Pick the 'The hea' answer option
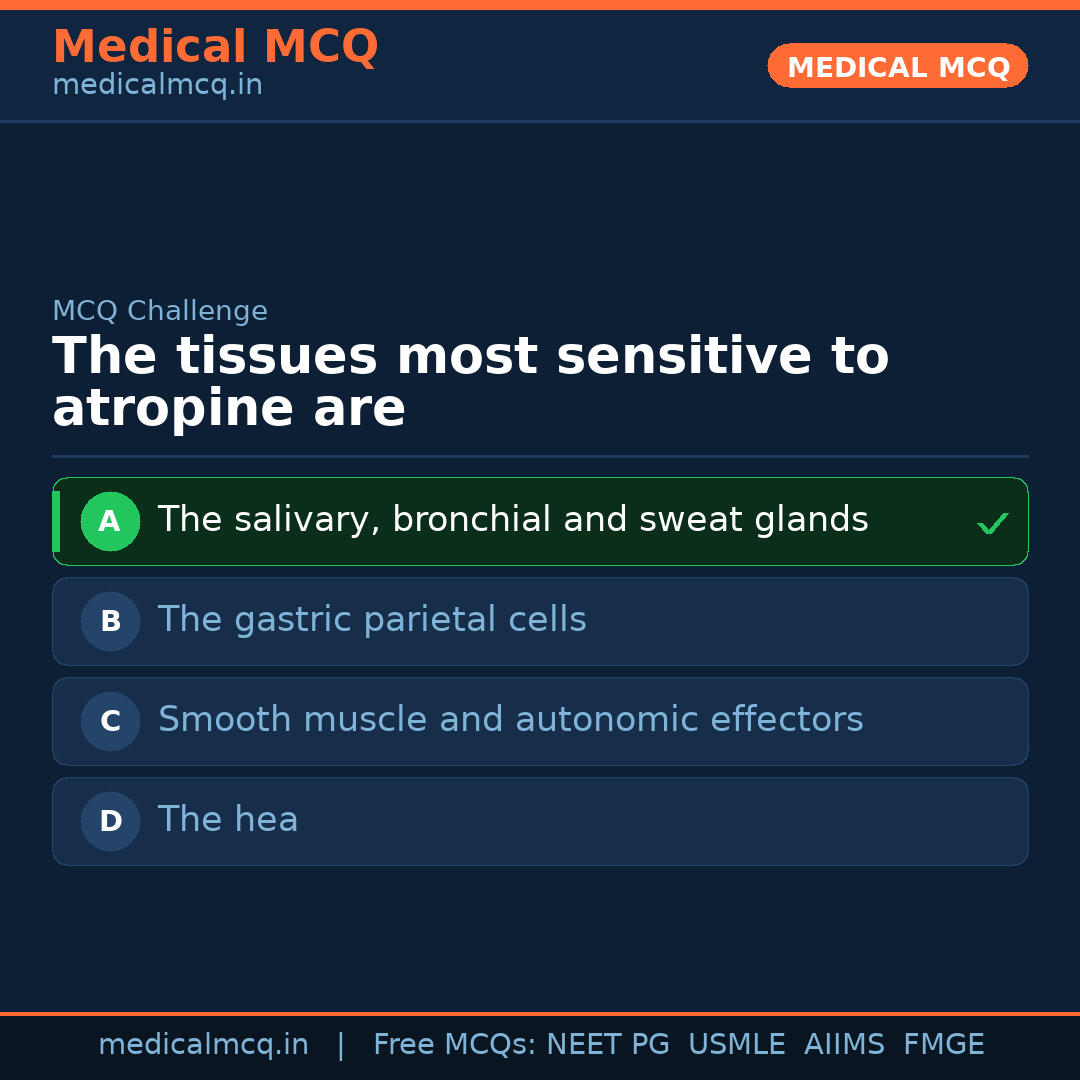Image resolution: width=1080 pixels, height=1080 pixels. pos(228,820)
